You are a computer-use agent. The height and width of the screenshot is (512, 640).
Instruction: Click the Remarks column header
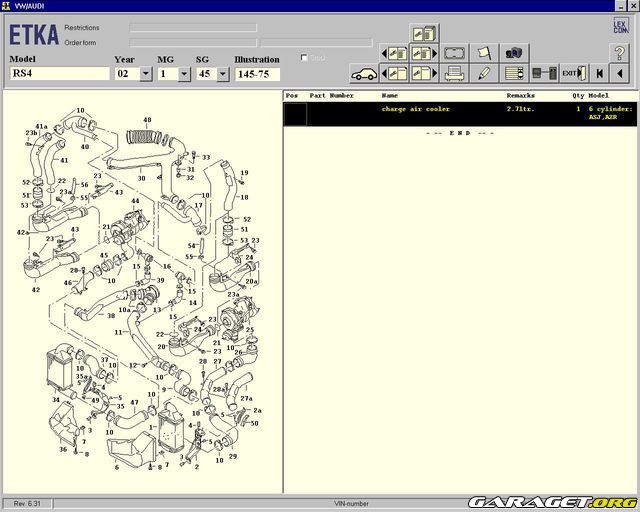pyautogui.click(x=523, y=96)
